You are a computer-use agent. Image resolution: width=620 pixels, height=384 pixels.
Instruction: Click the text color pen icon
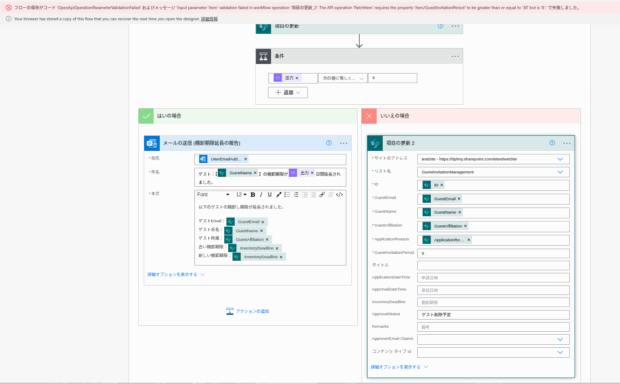click(x=279, y=195)
